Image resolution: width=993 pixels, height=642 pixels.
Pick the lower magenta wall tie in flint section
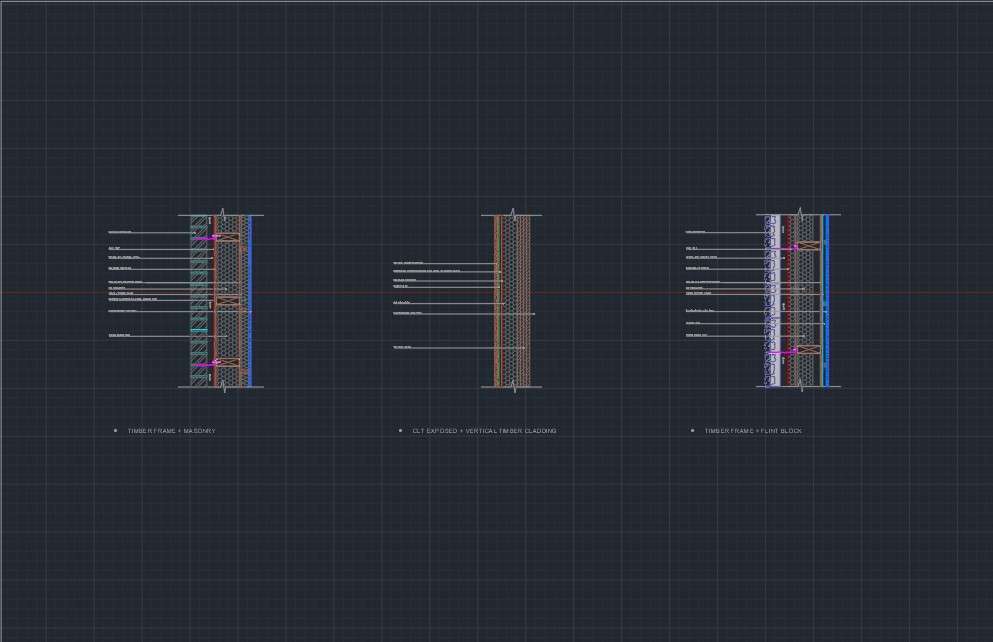784,351
